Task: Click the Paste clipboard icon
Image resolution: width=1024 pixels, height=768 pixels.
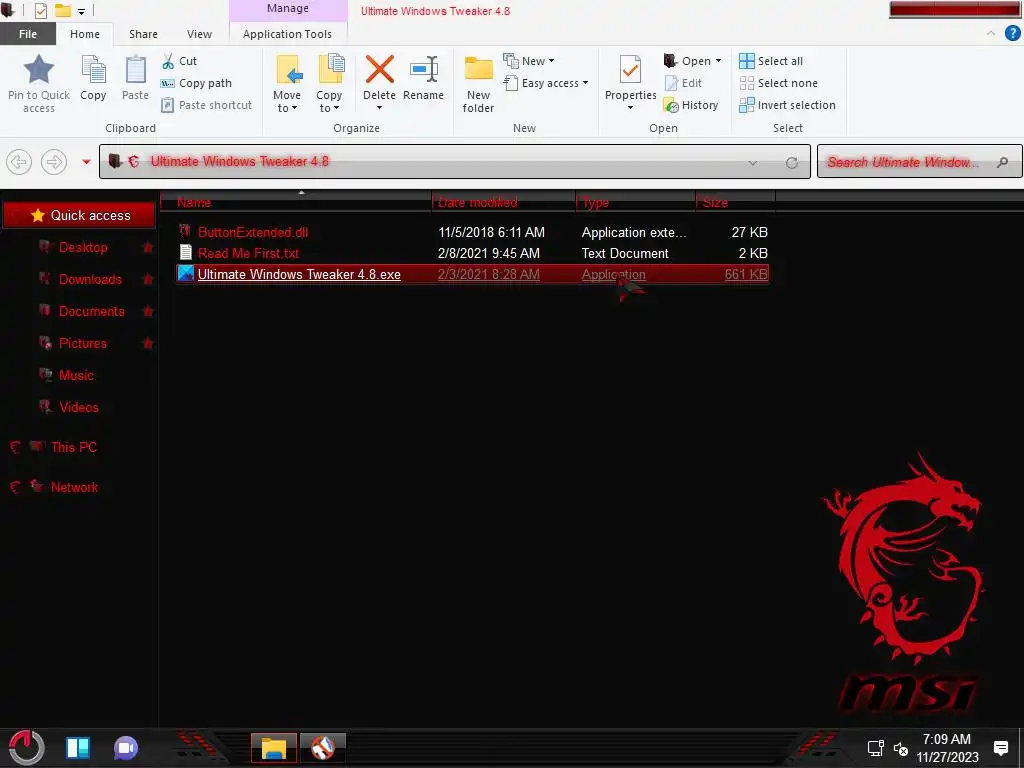Action: 135,69
